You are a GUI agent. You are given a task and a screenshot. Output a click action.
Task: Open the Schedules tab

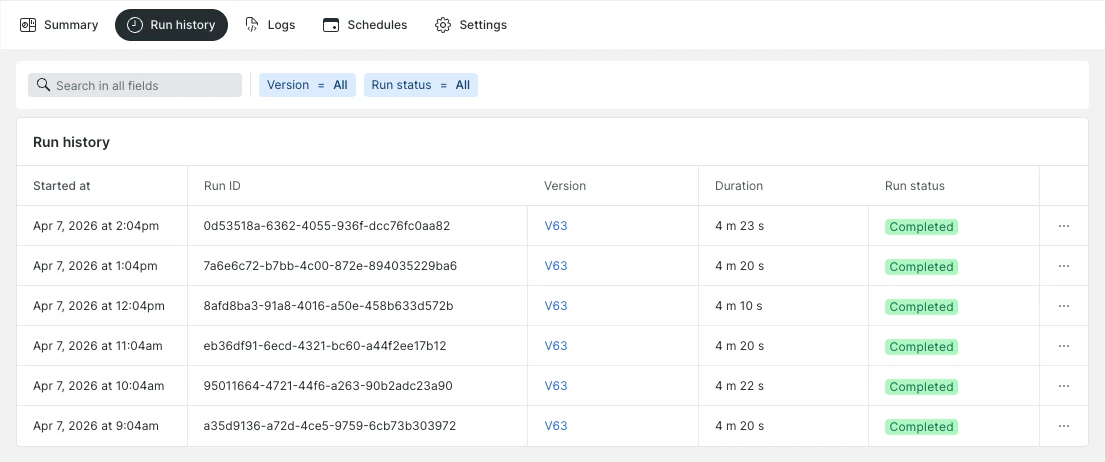click(365, 25)
